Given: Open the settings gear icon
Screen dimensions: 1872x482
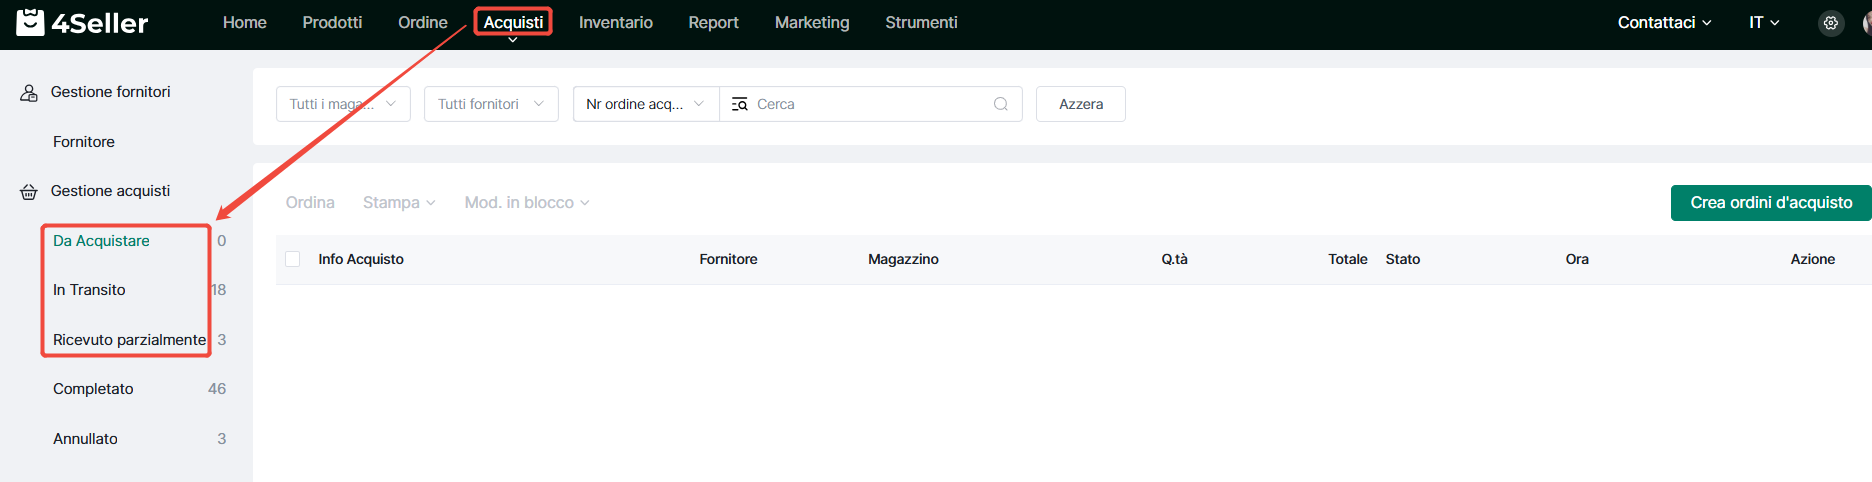Looking at the screenshot, I should click(x=1830, y=23).
